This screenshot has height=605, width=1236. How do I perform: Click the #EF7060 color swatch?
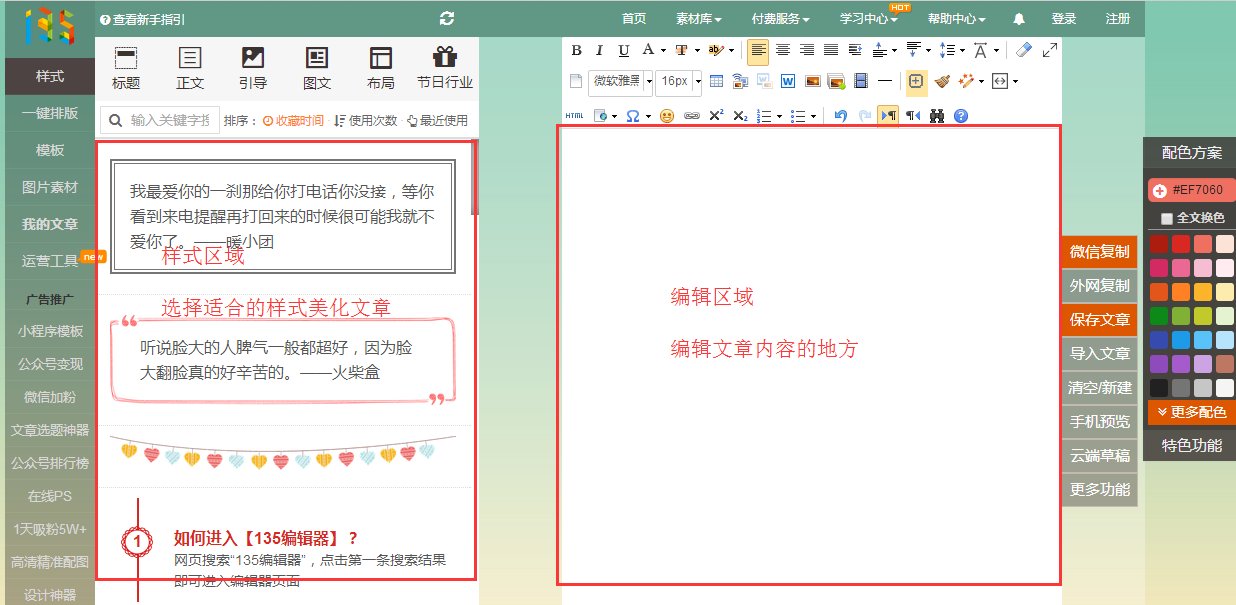1189,187
